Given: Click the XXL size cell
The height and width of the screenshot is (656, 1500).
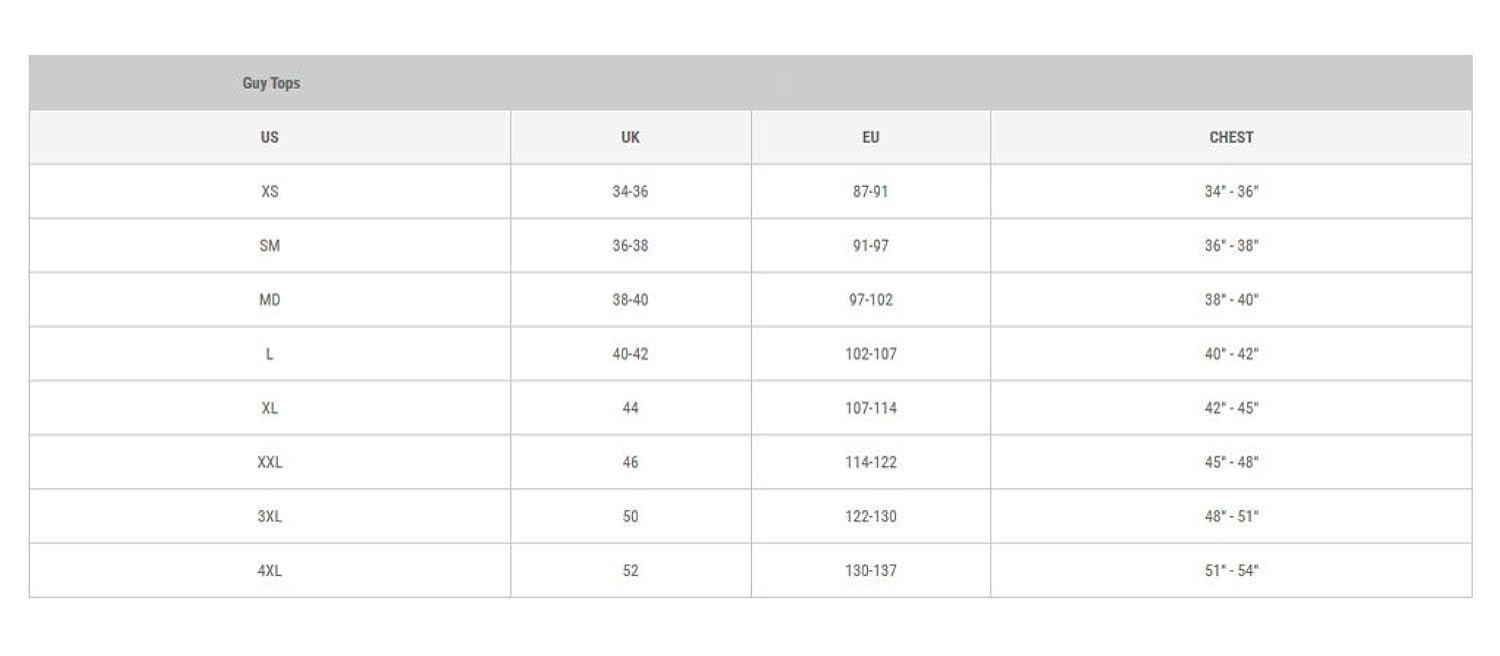Looking at the screenshot, I should tap(270, 462).
